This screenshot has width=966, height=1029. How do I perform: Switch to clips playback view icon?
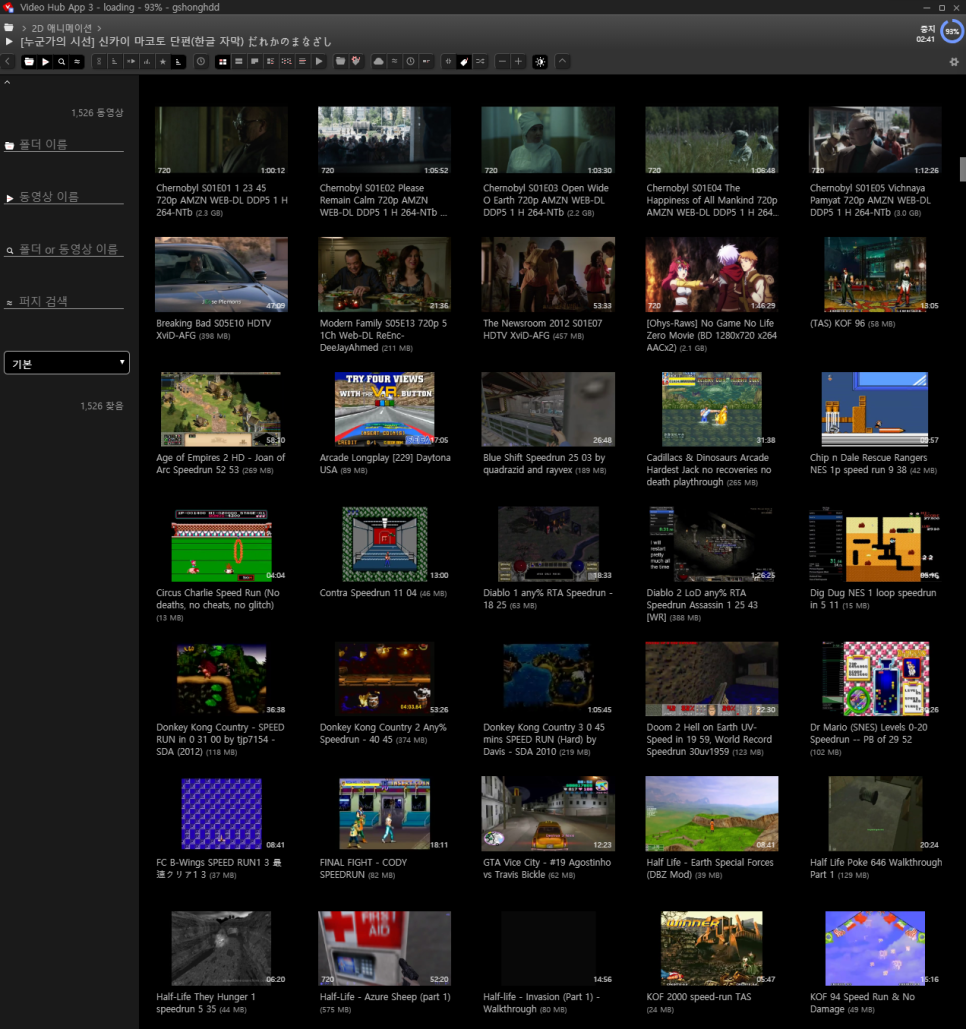(319, 61)
